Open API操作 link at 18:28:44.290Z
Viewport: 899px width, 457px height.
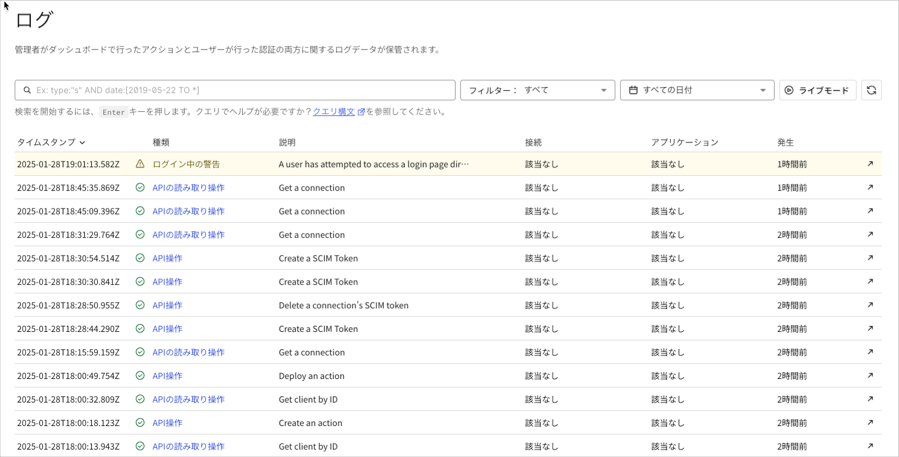pos(167,329)
